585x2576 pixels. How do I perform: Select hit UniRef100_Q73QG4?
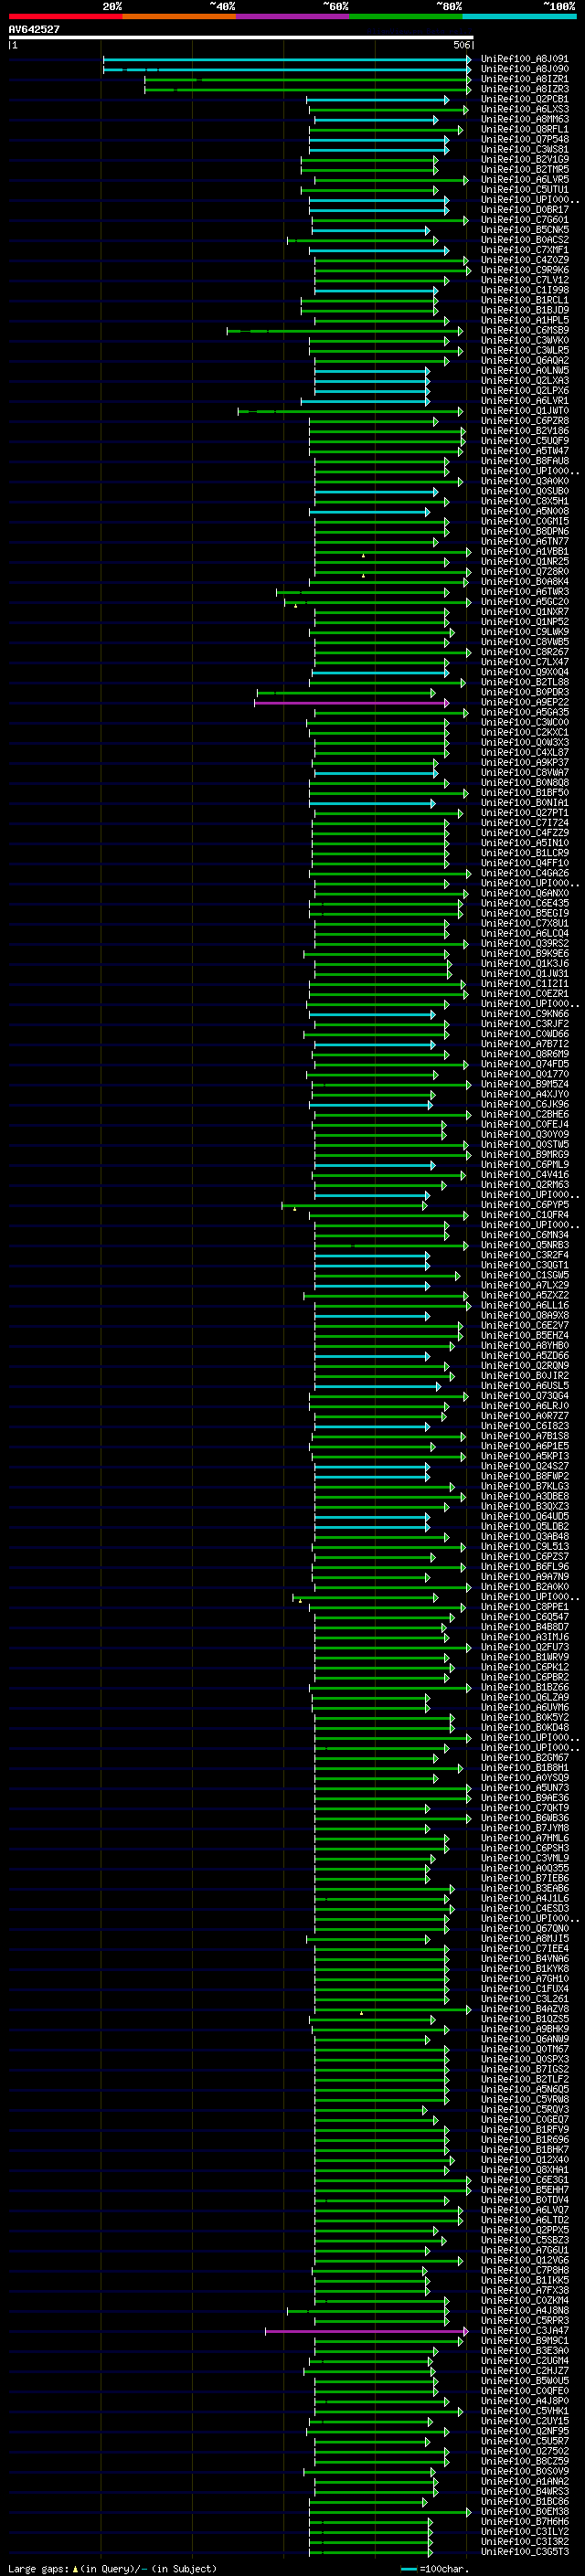pyautogui.click(x=524, y=1397)
